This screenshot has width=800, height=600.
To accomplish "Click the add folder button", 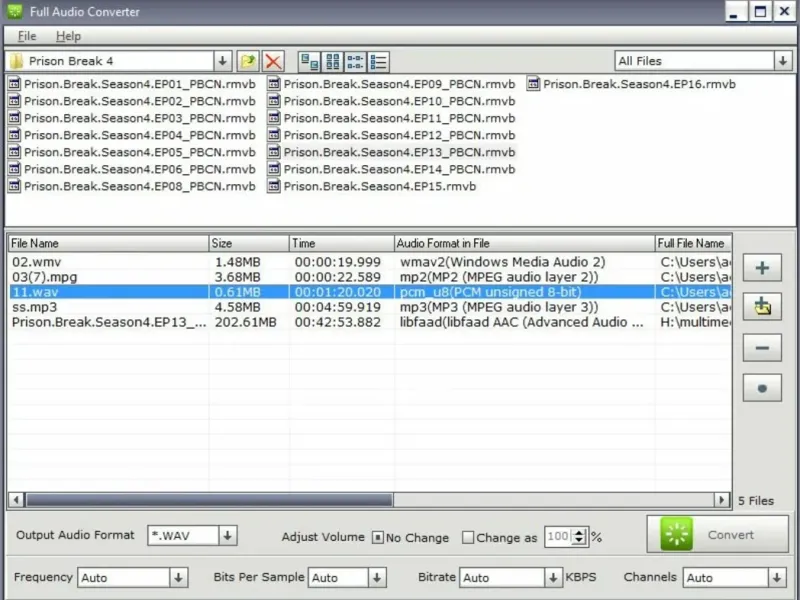I will [762, 307].
